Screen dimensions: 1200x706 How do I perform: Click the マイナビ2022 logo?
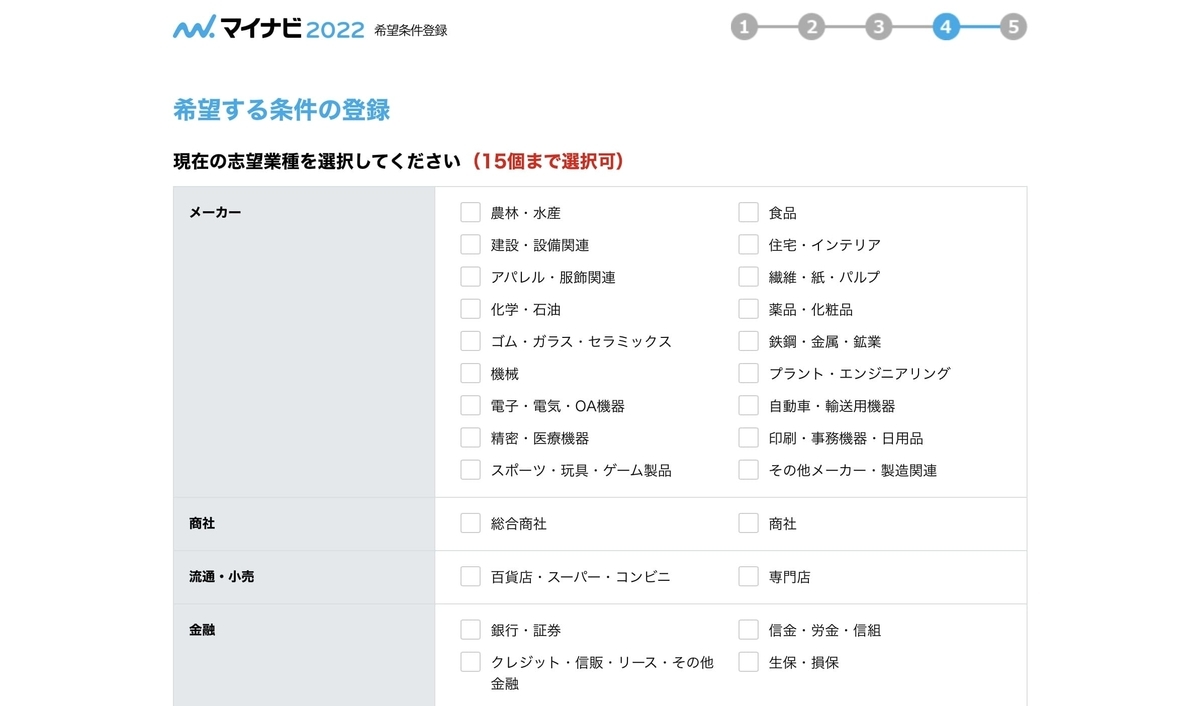[268, 28]
